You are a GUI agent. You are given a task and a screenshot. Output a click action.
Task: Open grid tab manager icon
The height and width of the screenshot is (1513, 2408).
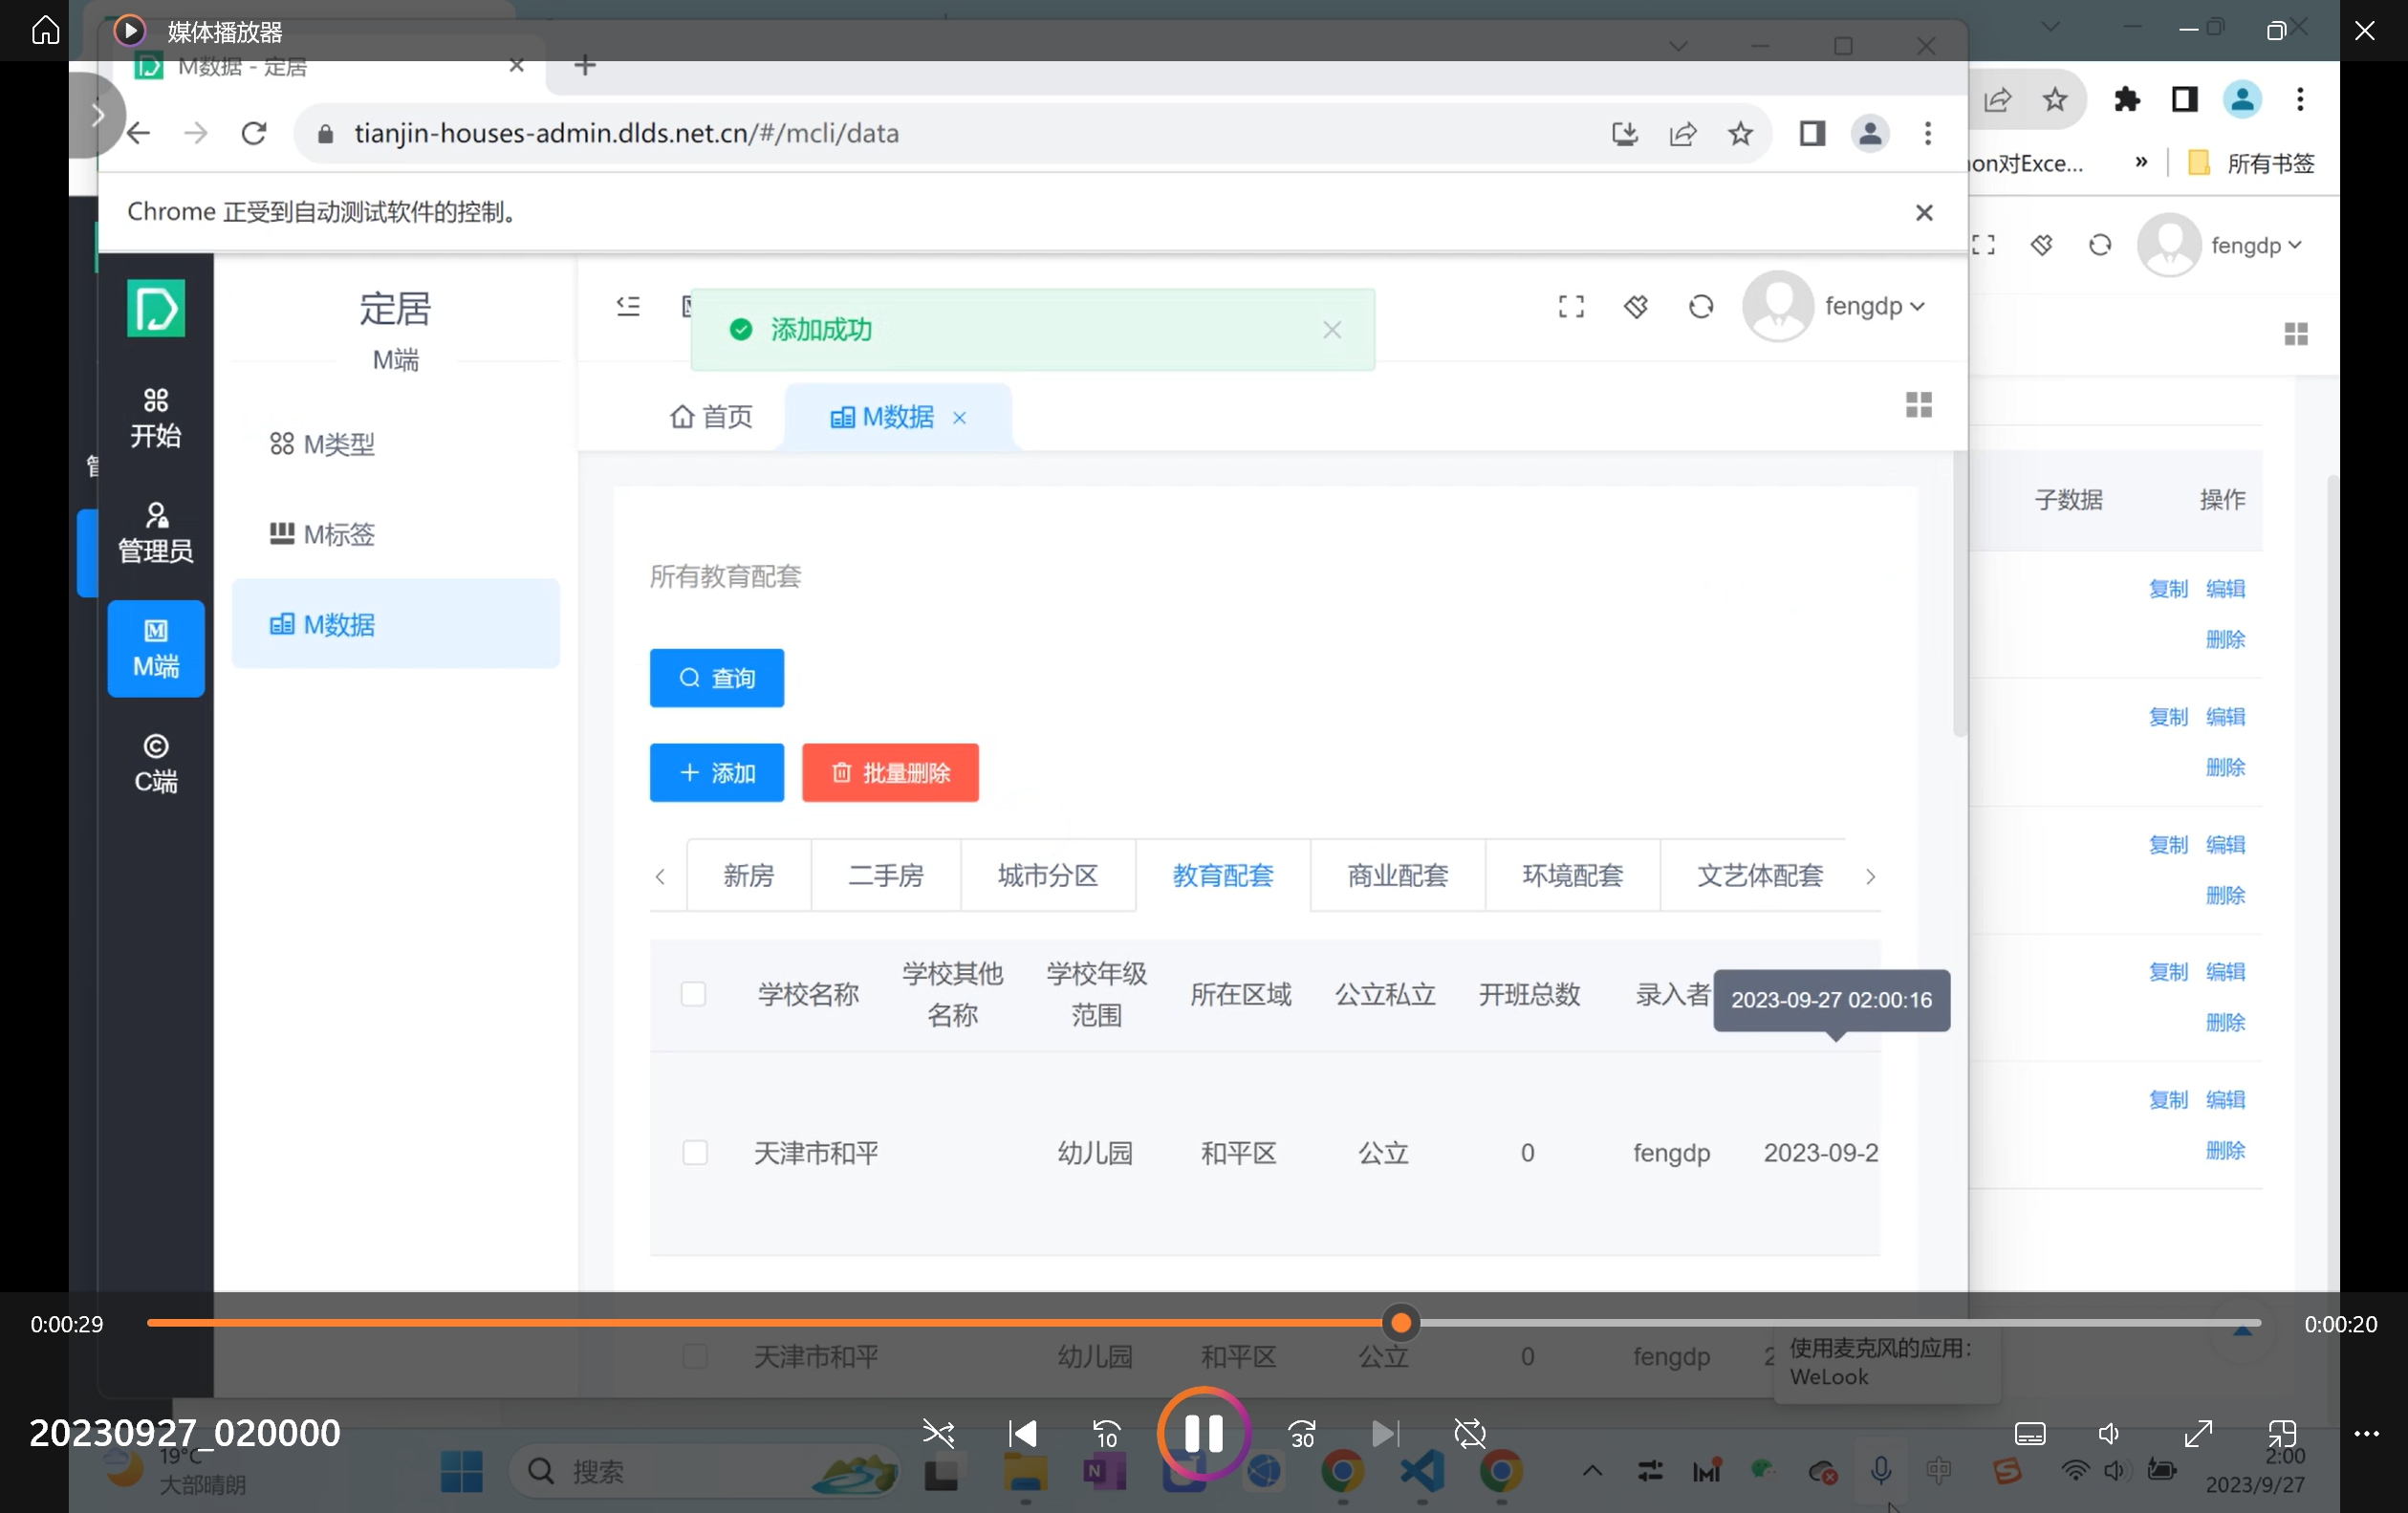tap(1919, 405)
